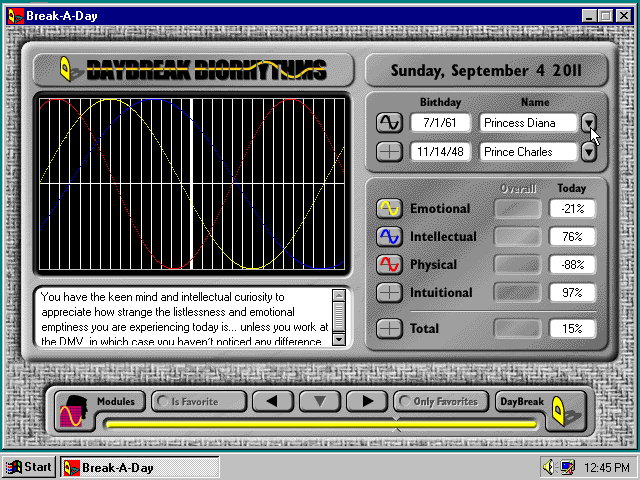The width and height of the screenshot is (640, 480).
Task: Minimize the Break-A-Day window
Action: (x=588, y=16)
